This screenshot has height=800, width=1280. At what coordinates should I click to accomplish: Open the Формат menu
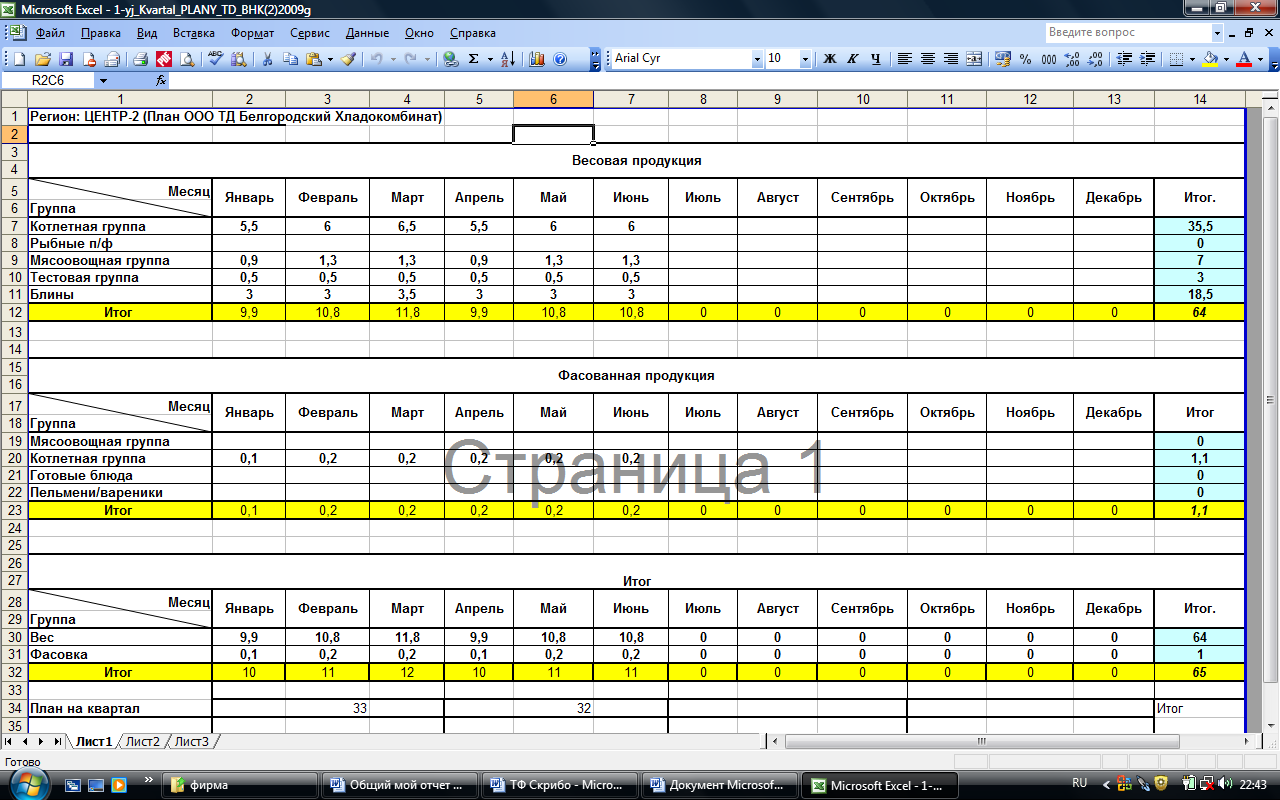(253, 33)
